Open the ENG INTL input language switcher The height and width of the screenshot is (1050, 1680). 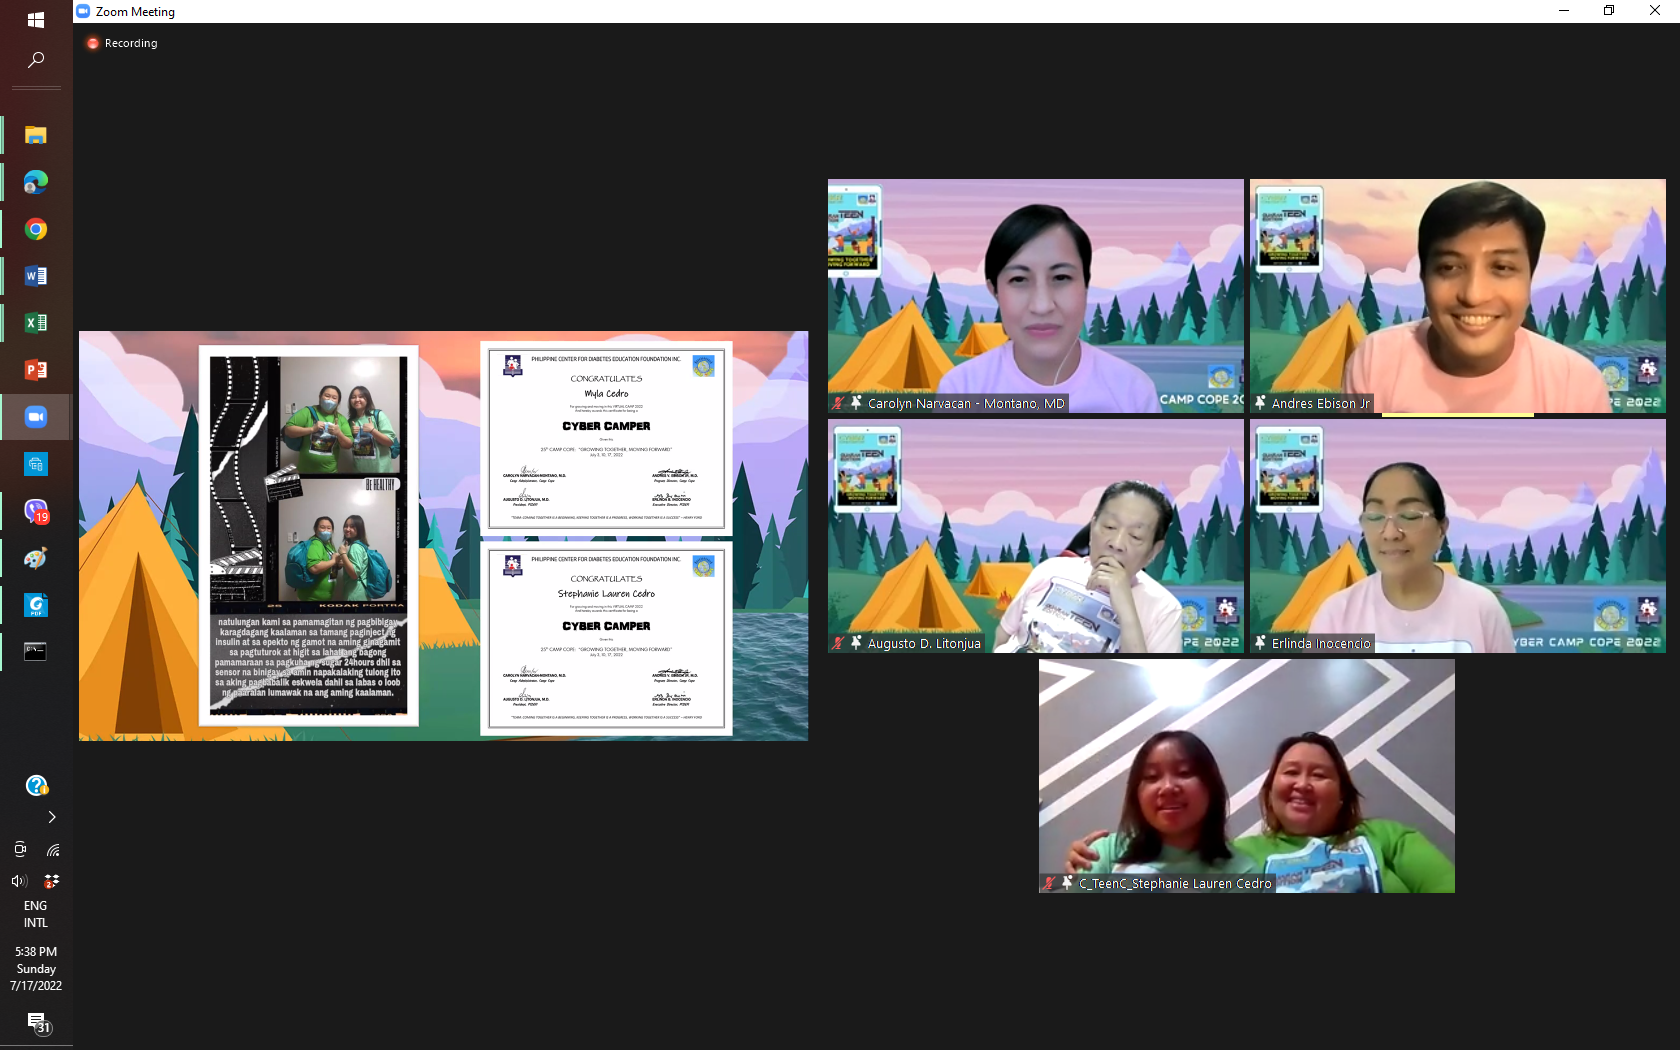coord(36,914)
